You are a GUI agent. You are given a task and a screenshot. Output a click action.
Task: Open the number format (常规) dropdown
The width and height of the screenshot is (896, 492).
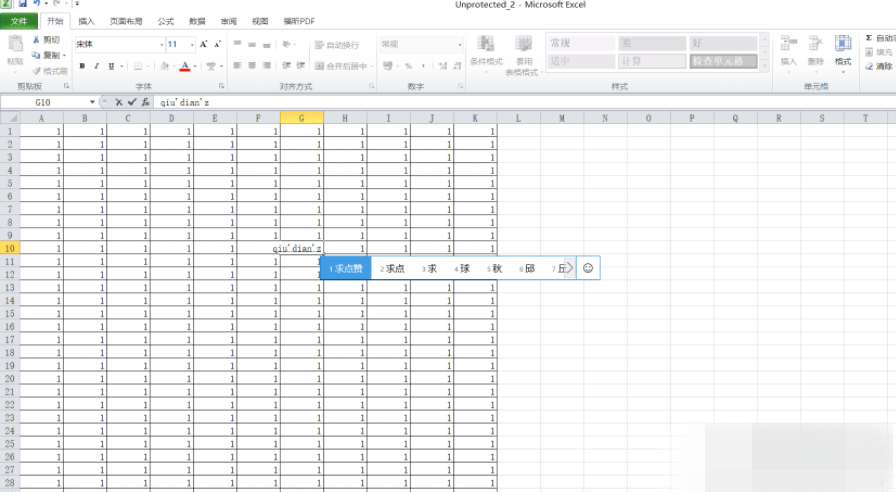pos(459,44)
